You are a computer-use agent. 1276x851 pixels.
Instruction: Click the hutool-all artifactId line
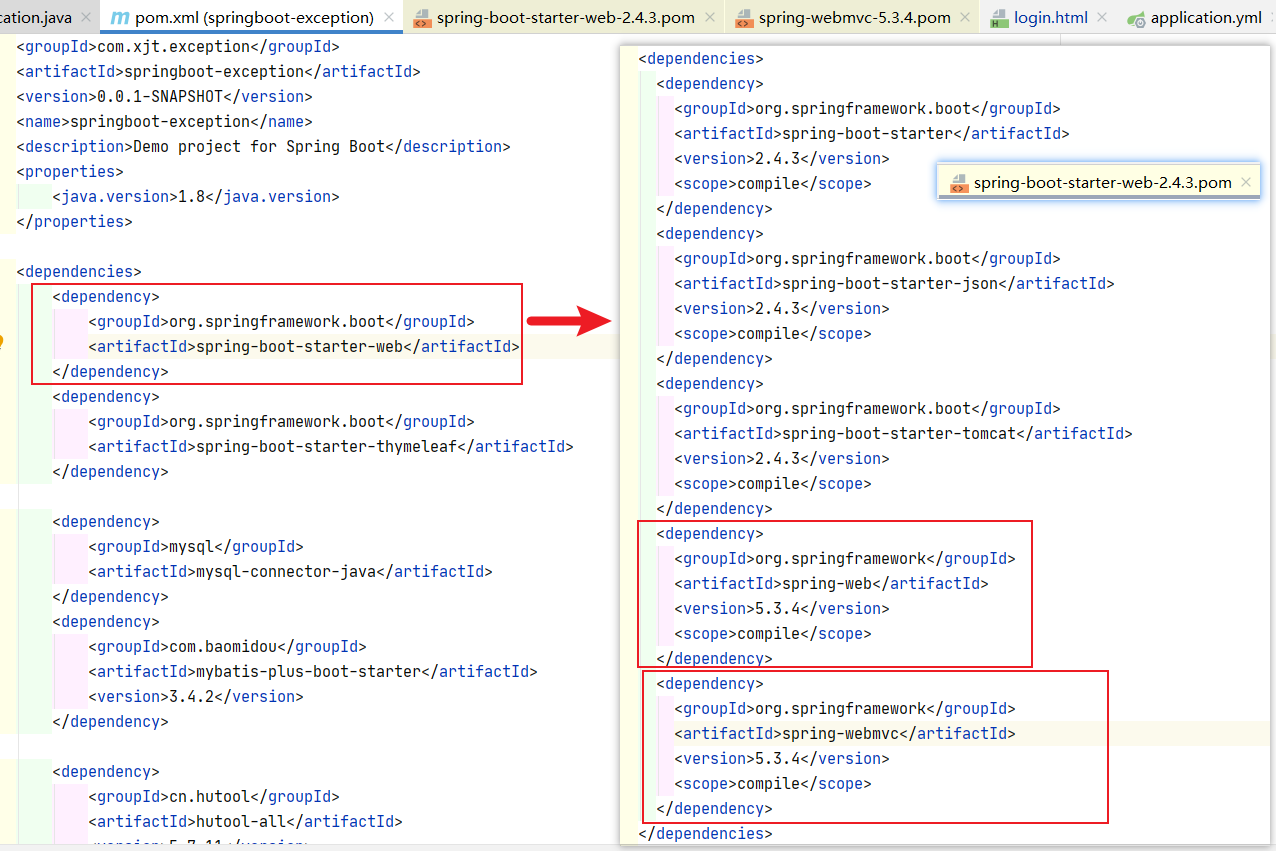click(245, 822)
